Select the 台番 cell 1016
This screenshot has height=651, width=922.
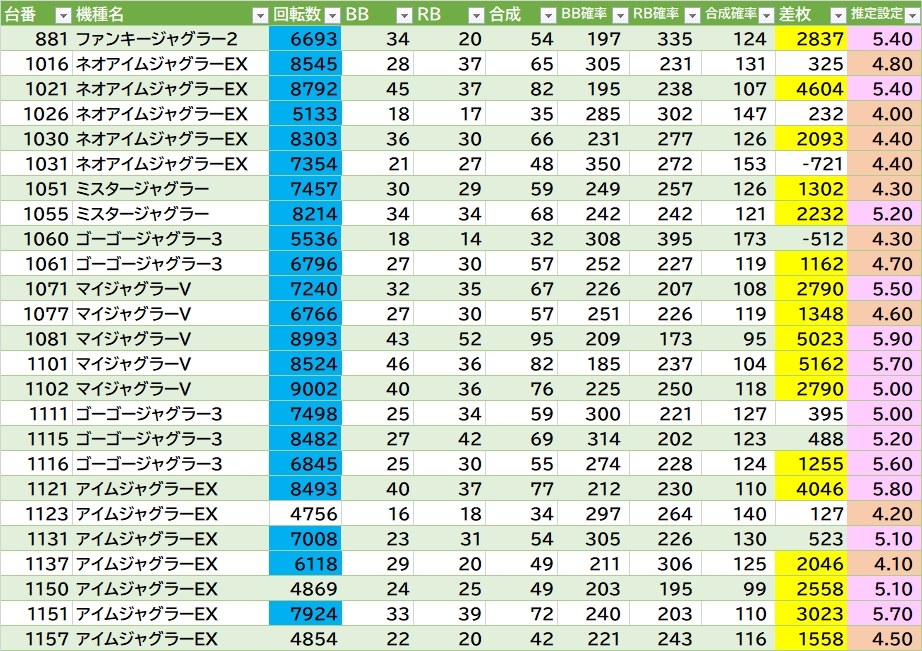[x=36, y=64]
